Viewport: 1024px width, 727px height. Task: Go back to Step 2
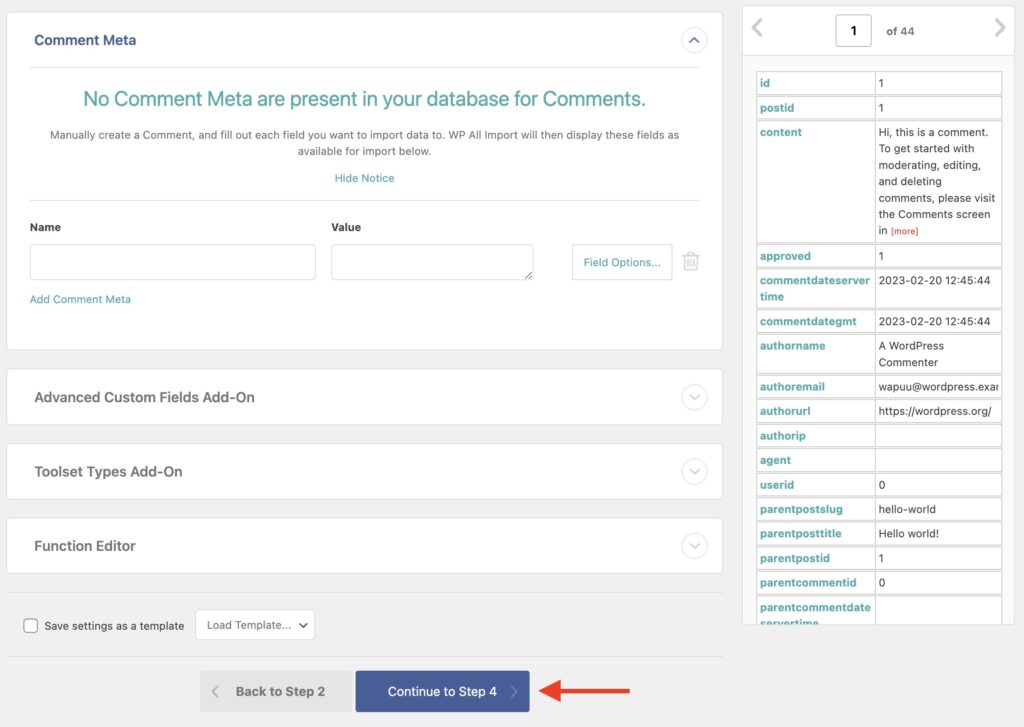pyautogui.click(x=276, y=690)
